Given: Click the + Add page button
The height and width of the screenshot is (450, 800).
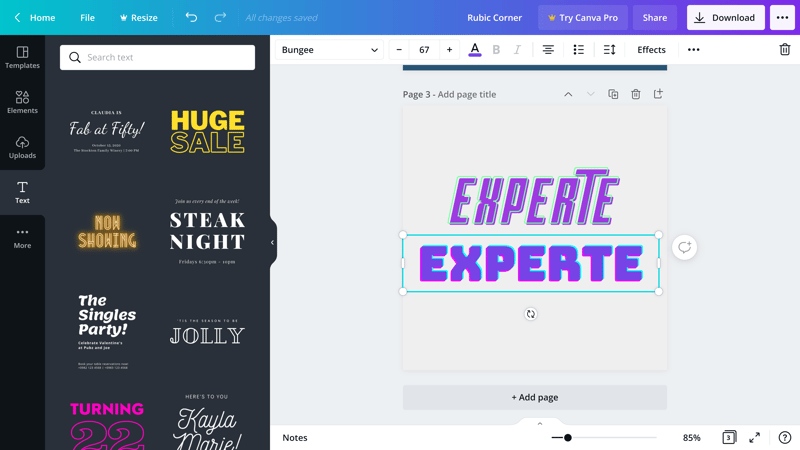Looking at the screenshot, I should click(x=535, y=397).
